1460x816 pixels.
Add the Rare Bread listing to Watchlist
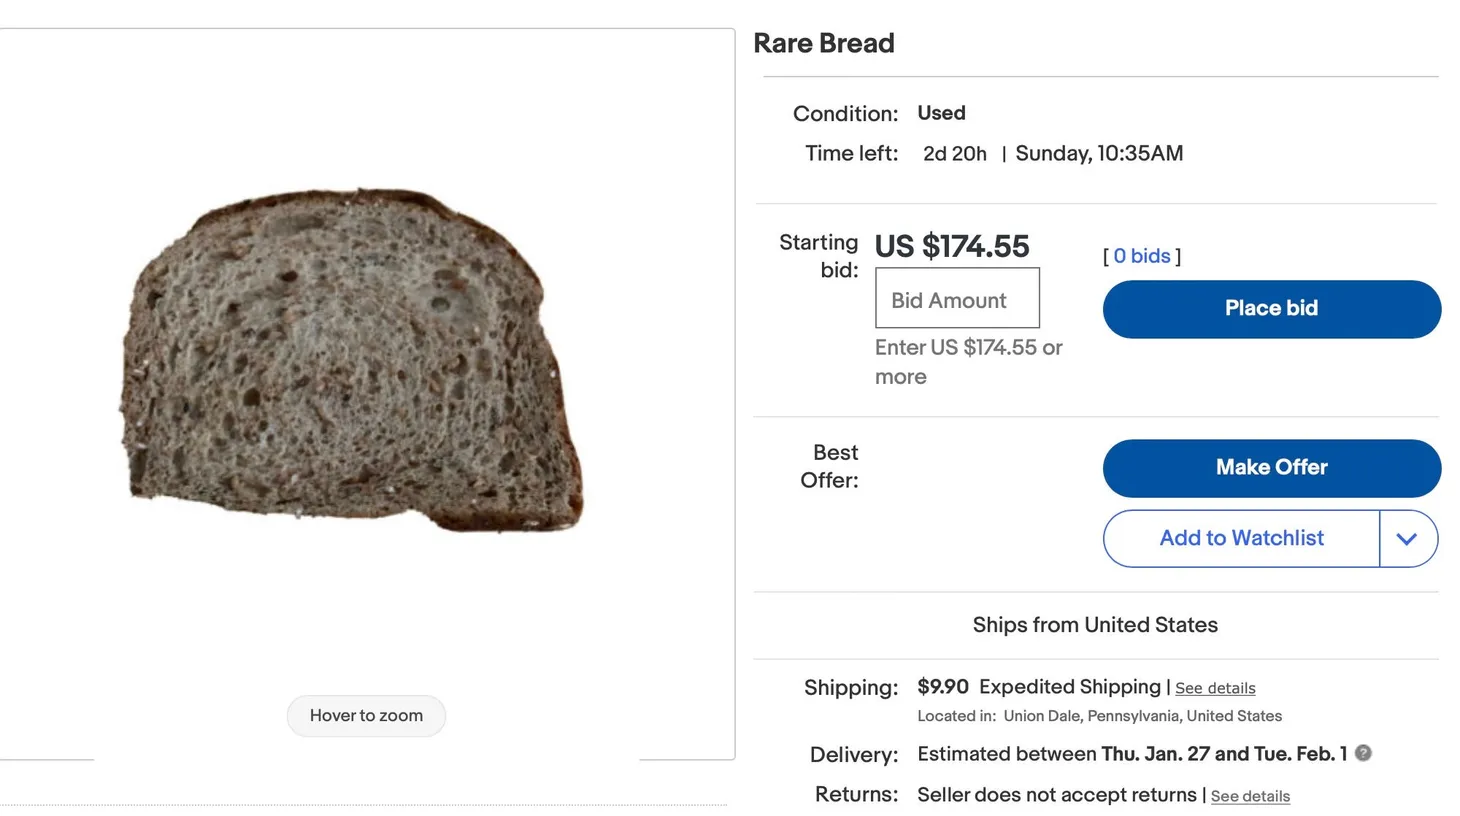coord(1241,538)
